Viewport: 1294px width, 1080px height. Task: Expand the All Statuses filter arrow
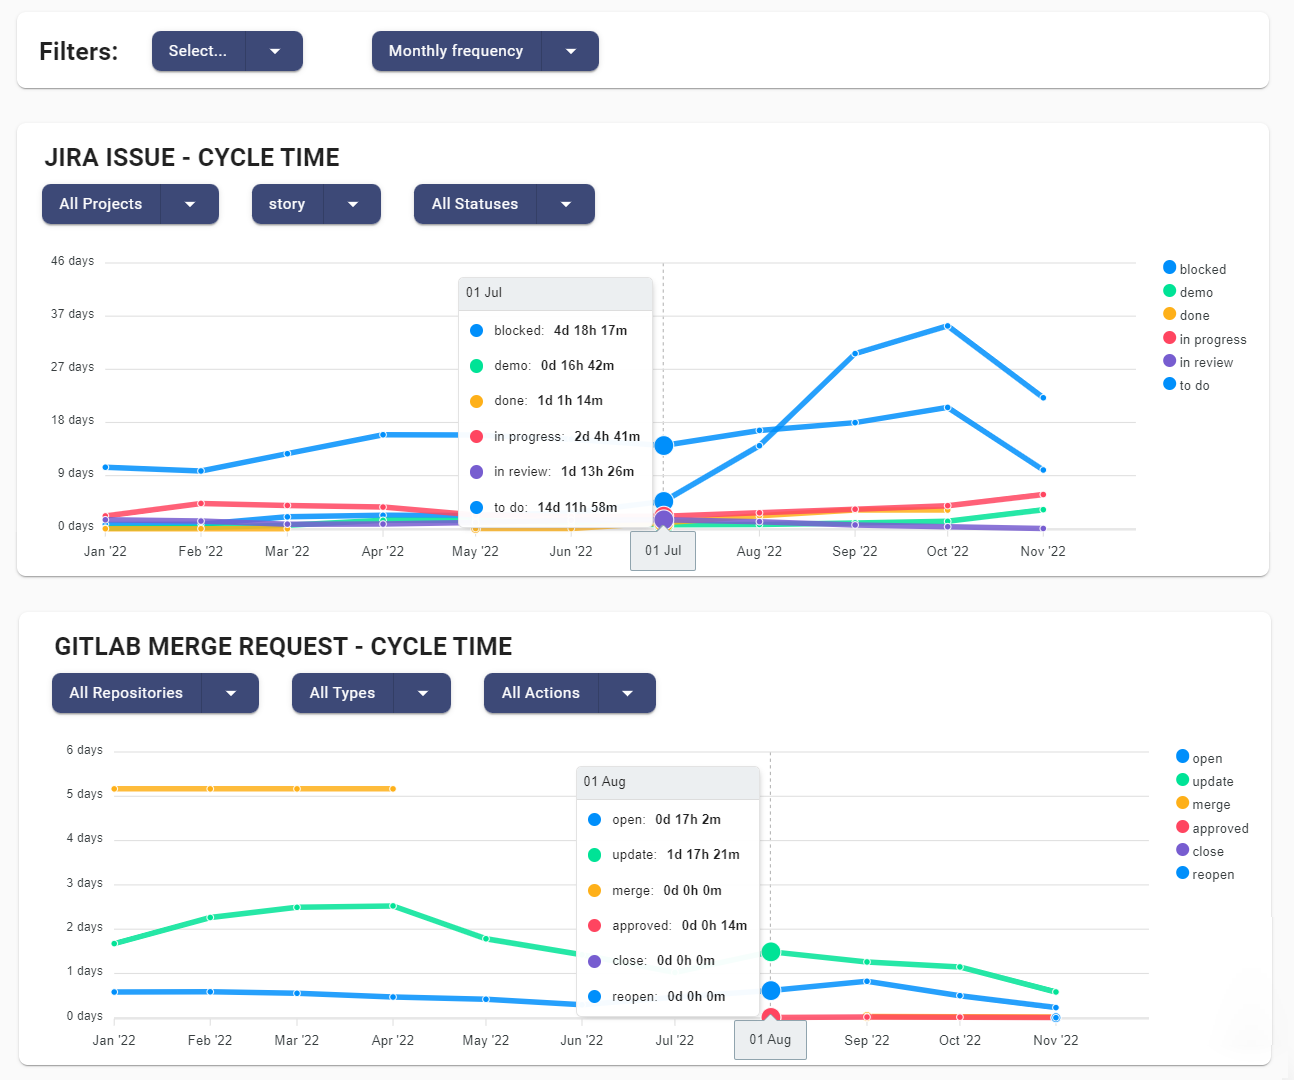[565, 204]
